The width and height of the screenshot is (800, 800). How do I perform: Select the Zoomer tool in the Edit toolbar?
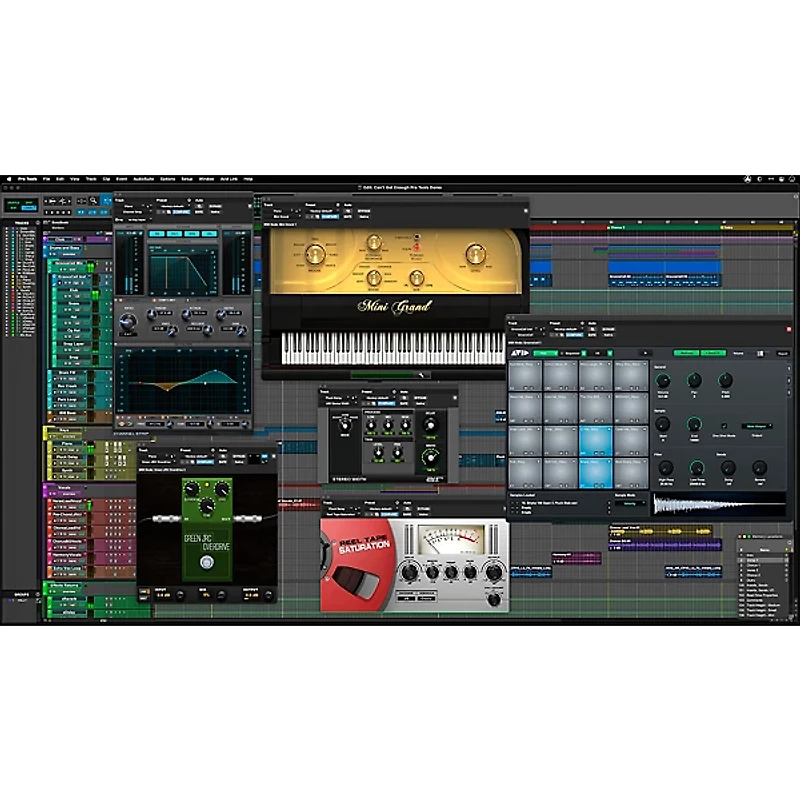tap(93, 201)
